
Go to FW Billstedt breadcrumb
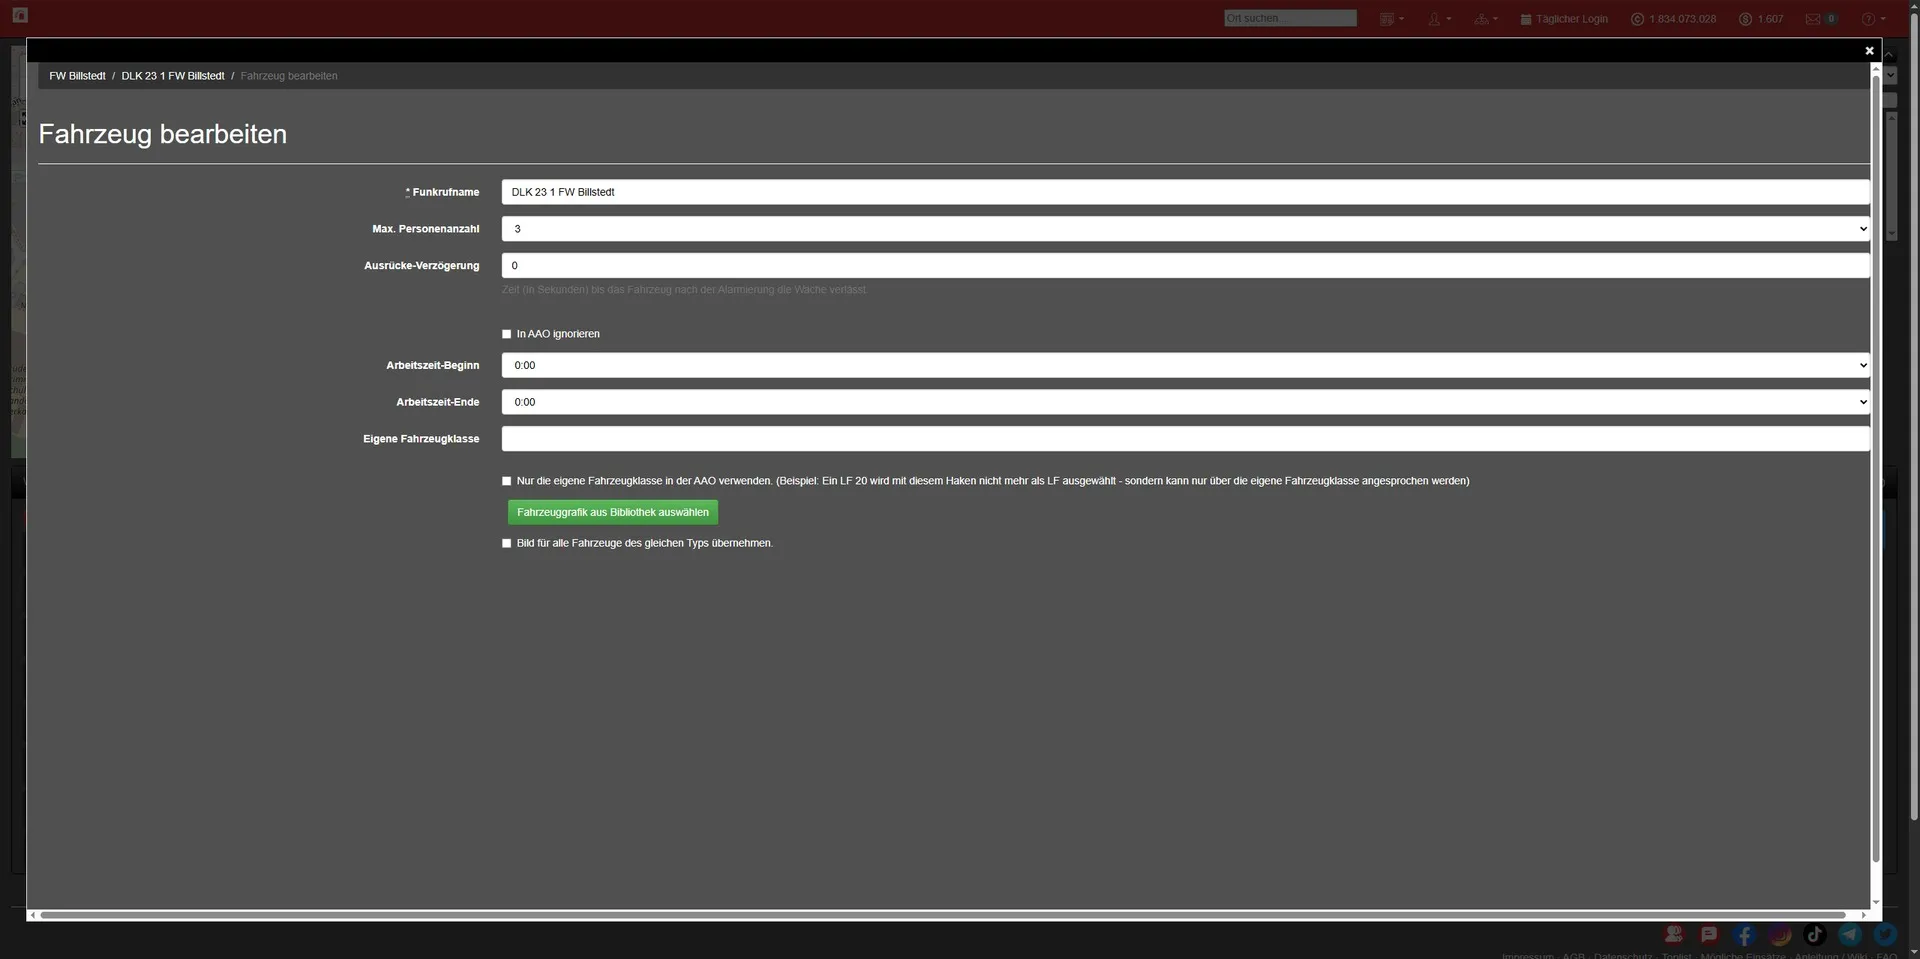pos(77,76)
